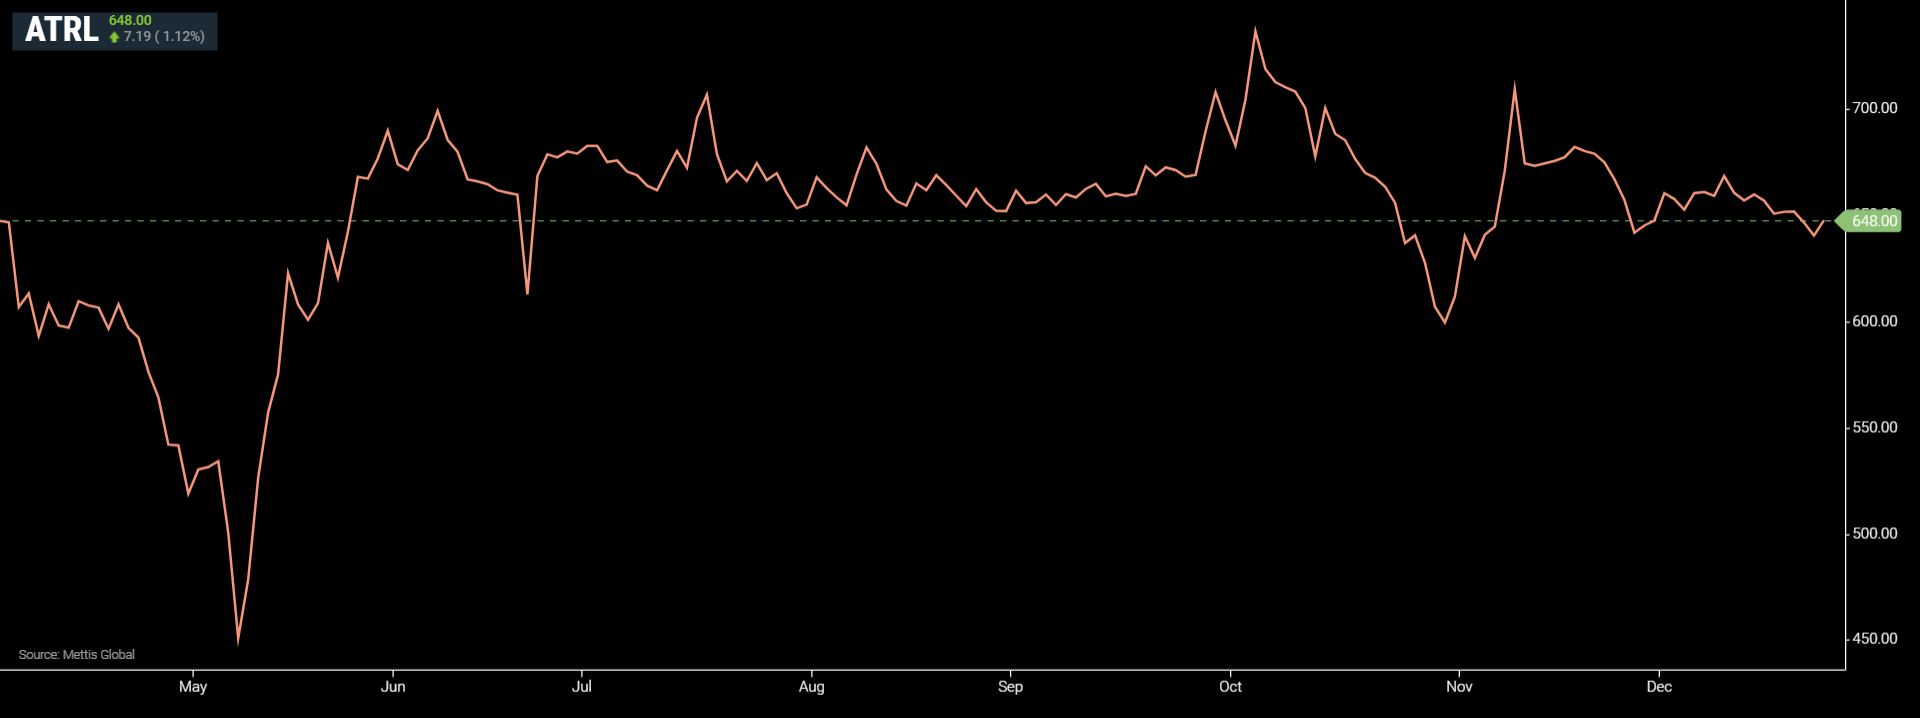Click the Sep time axis label
Viewport: 1920px width, 718px height.
coord(1010,686)
